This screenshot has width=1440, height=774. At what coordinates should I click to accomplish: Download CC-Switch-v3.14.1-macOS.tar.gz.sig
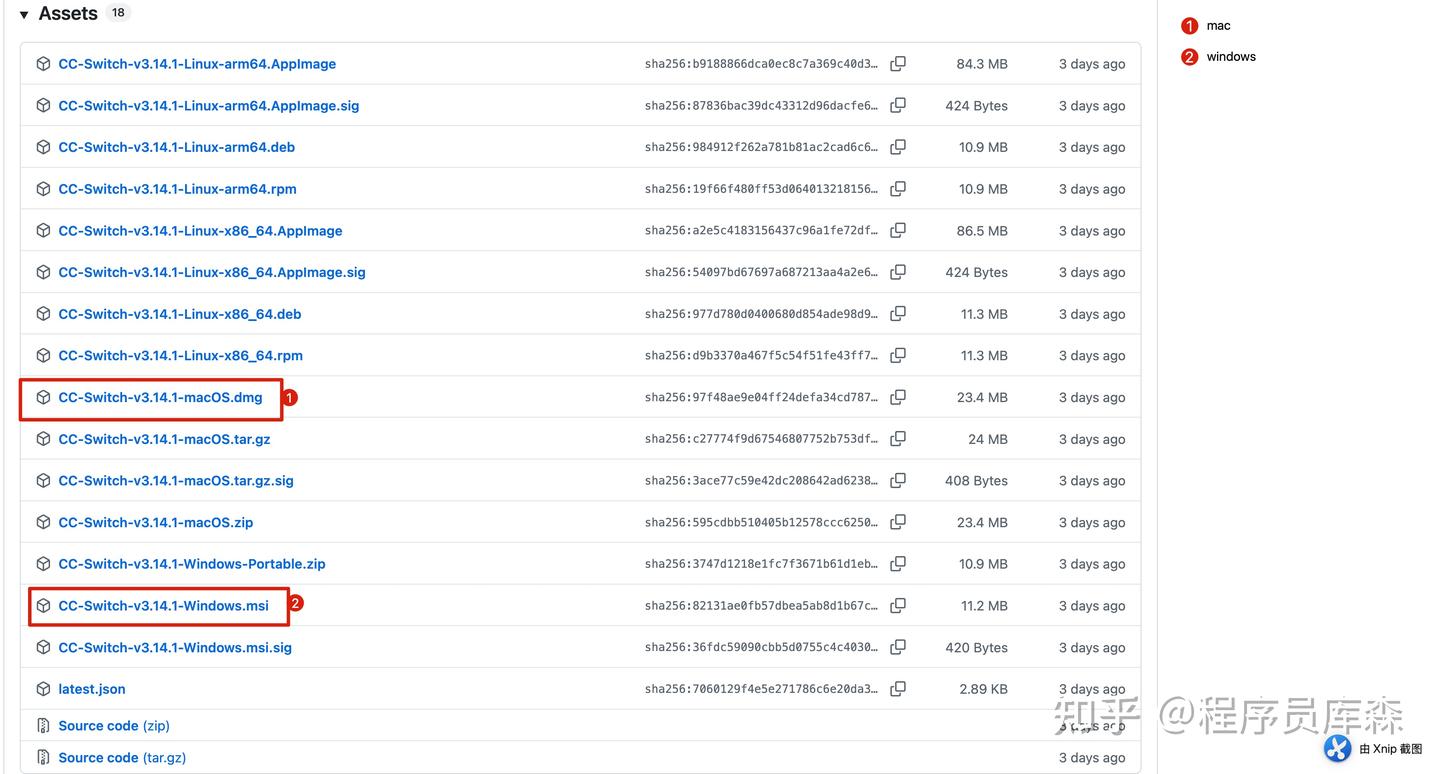point(176,480)
